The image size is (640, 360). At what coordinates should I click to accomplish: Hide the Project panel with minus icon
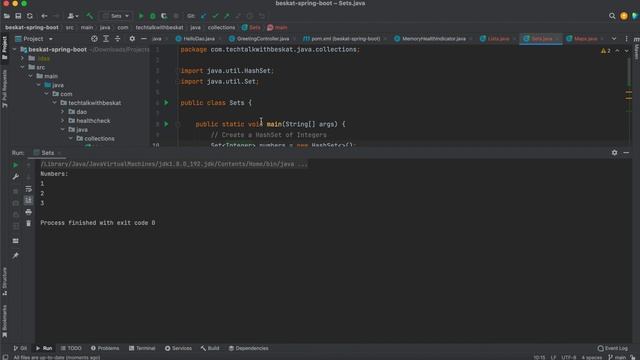(144, 39)
